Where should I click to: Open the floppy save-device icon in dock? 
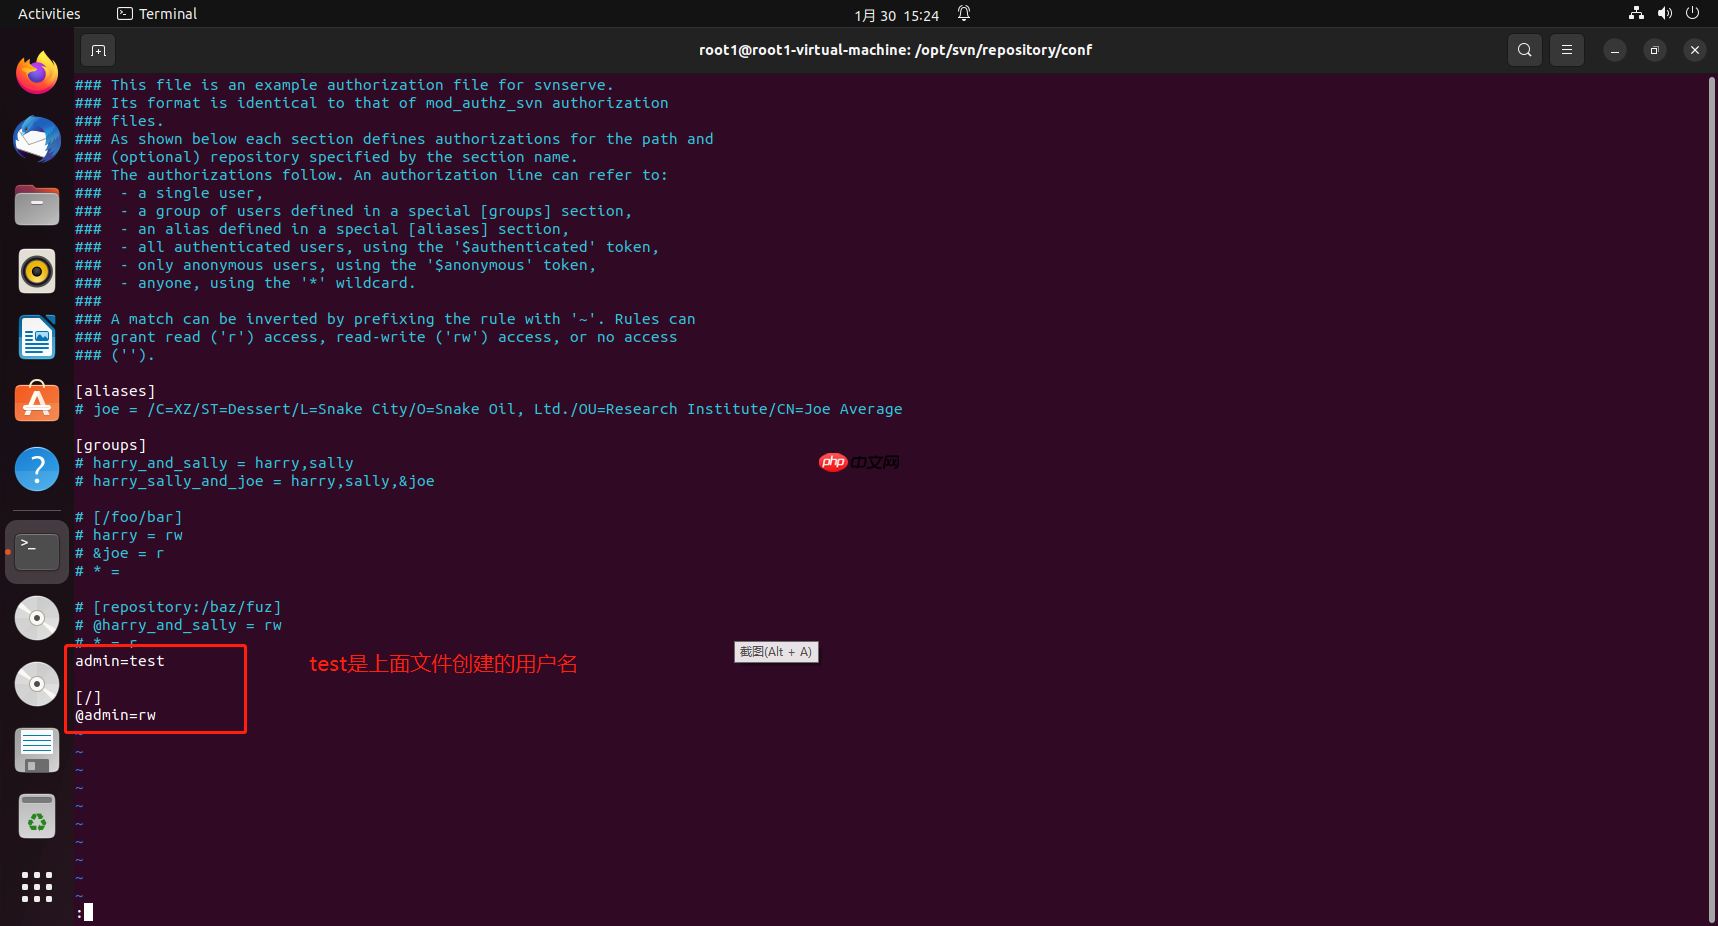click(37, 750)
